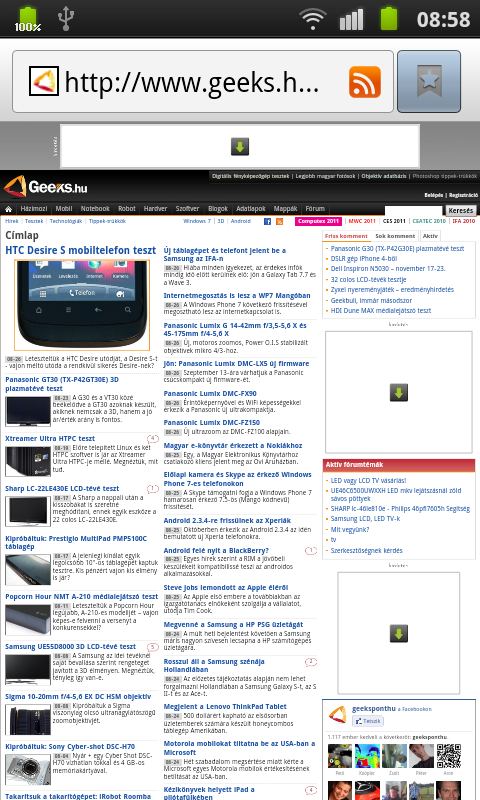The height and width of the screenshot is (800, 480).
Task: Tap the 100% battery icon at left
Action: click(x=28, y=19)
